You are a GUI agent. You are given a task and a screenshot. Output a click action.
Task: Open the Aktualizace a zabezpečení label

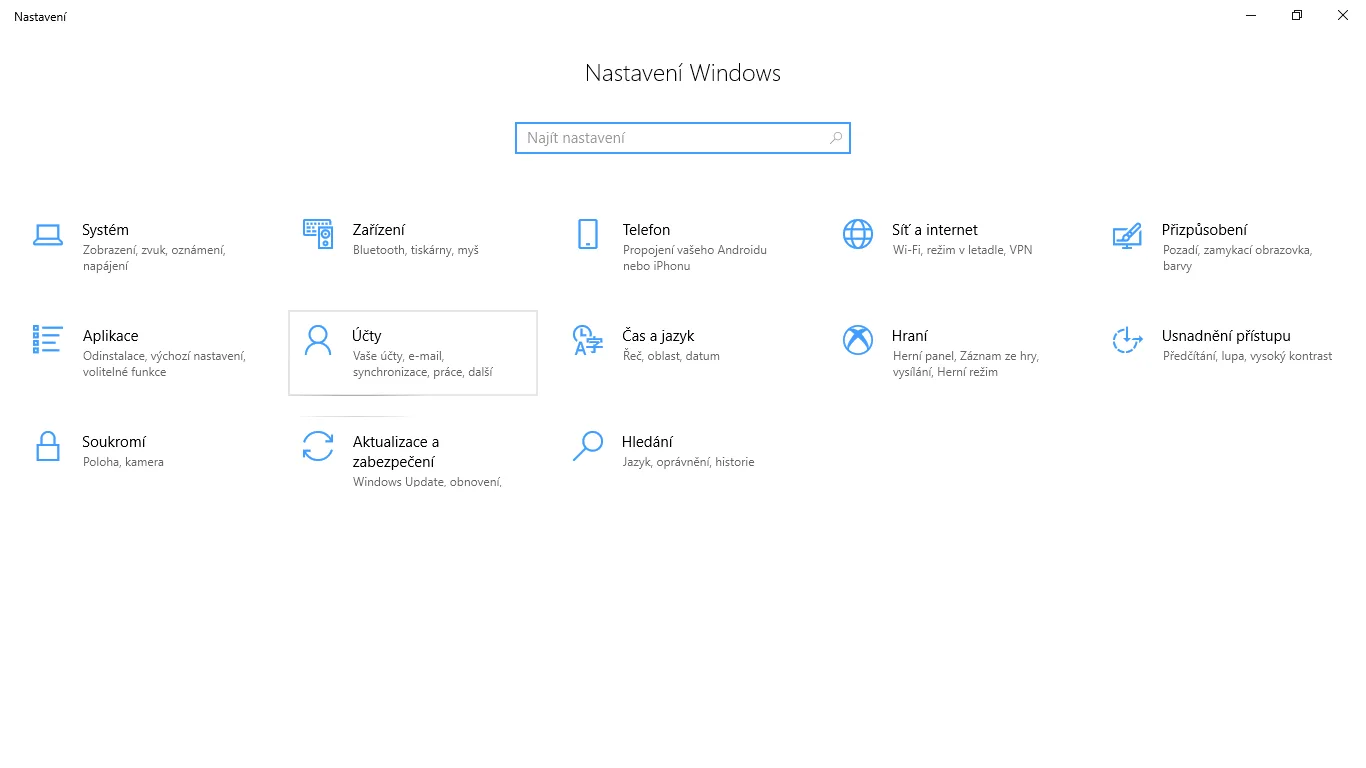pos(396,452)
